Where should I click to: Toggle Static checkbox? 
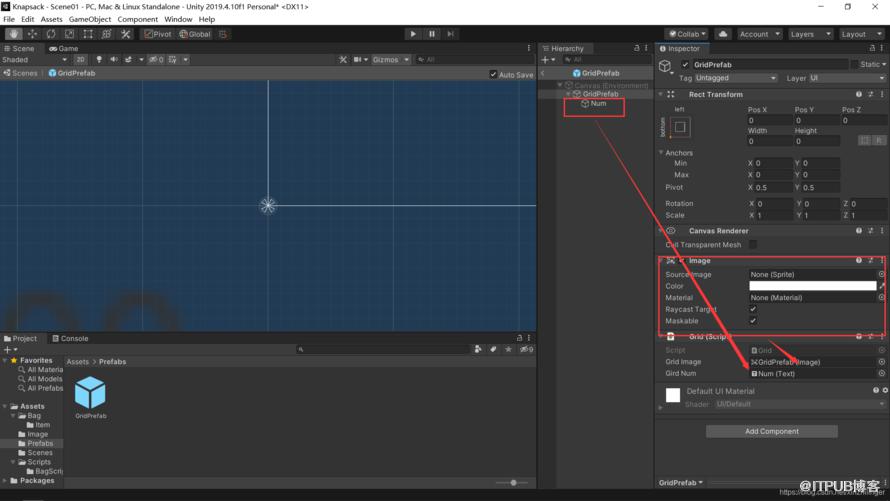click(854, 65)
